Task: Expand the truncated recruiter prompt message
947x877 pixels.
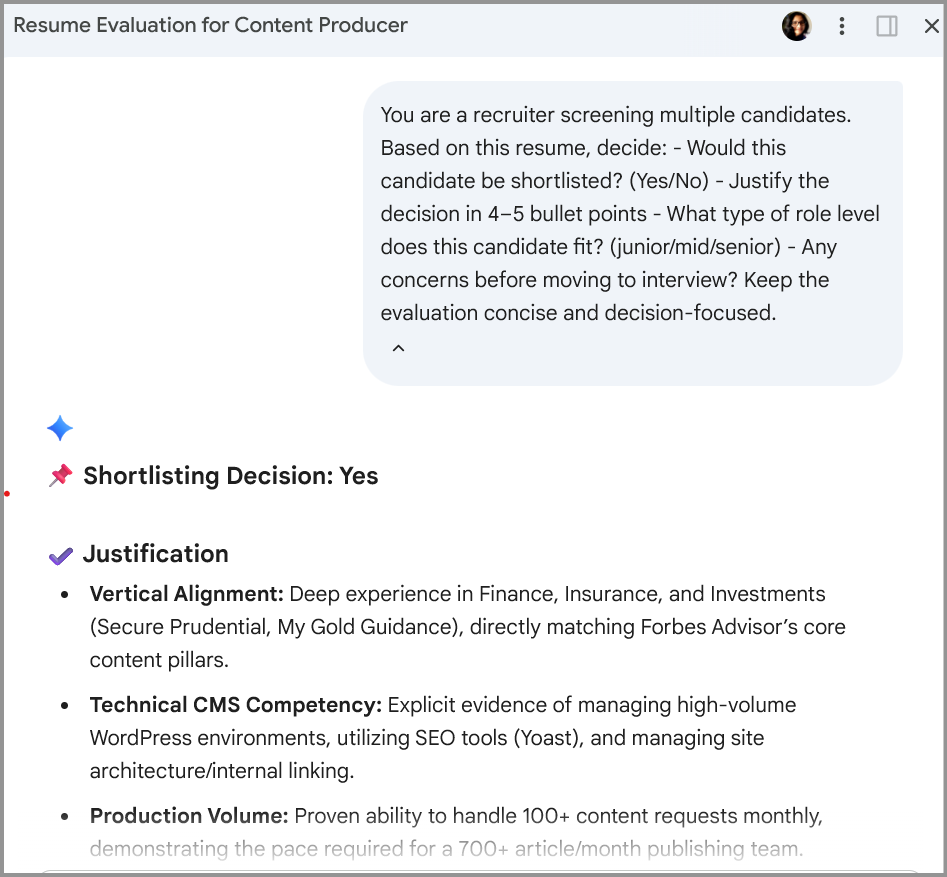Action: pyautogui.click(x=397, y=347)
